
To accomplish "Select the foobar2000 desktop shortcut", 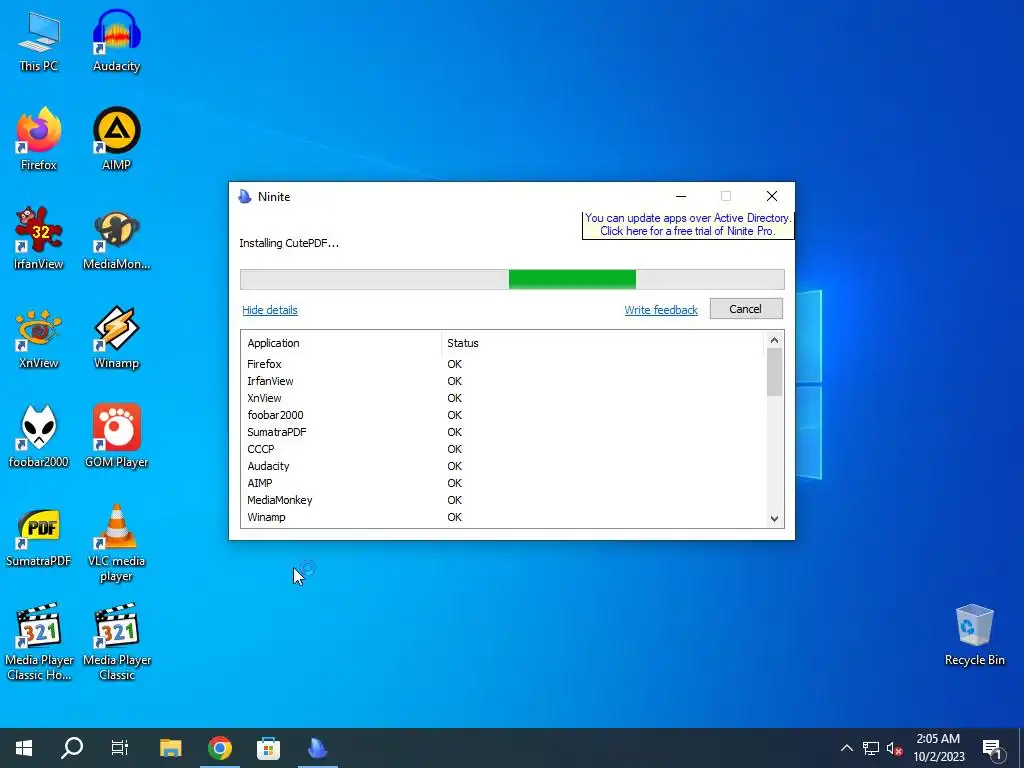I will coord(39,436).
